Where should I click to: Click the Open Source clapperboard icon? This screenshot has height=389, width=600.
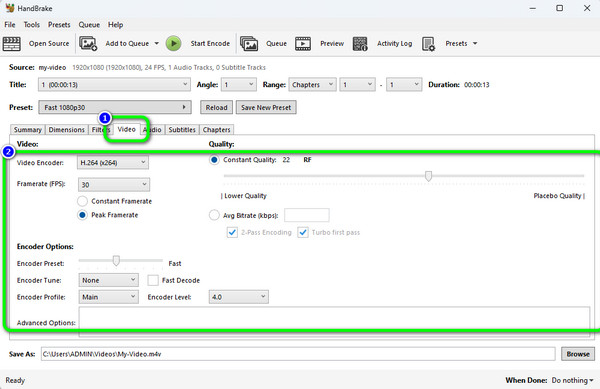(x=11, y=44)
